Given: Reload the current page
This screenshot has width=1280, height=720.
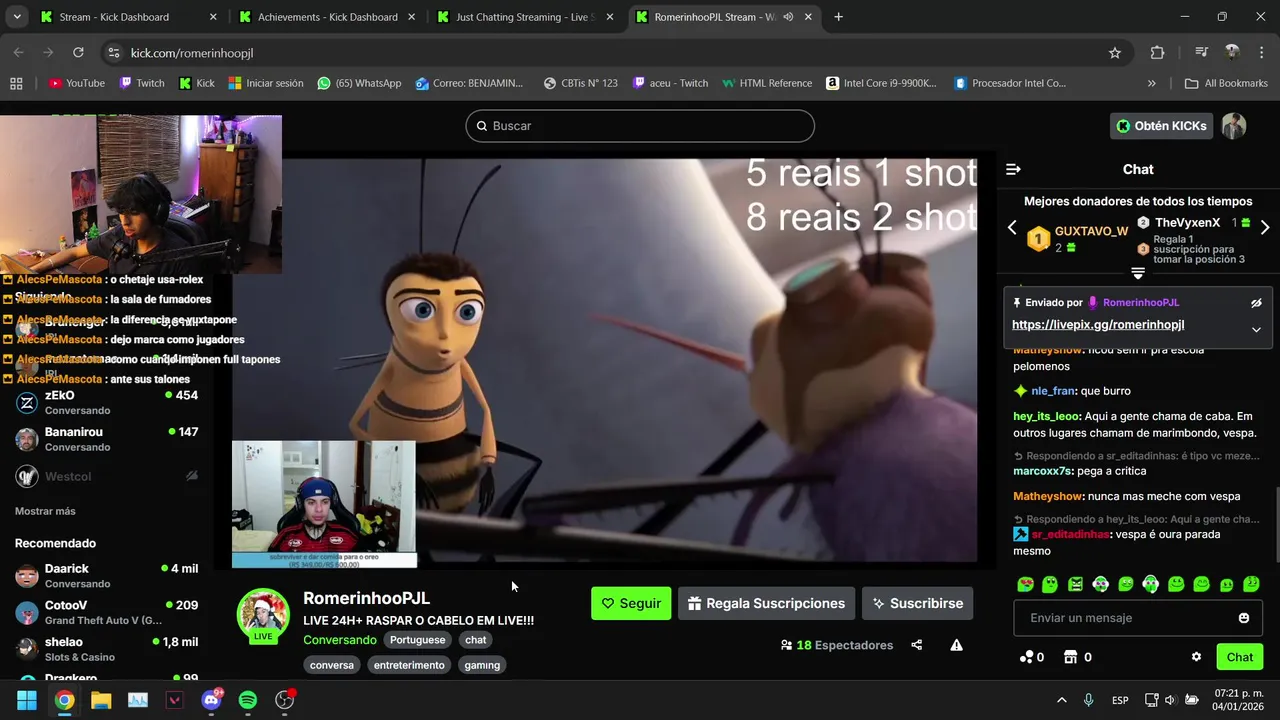Looking at the screenshot, I should coord(78,53).
